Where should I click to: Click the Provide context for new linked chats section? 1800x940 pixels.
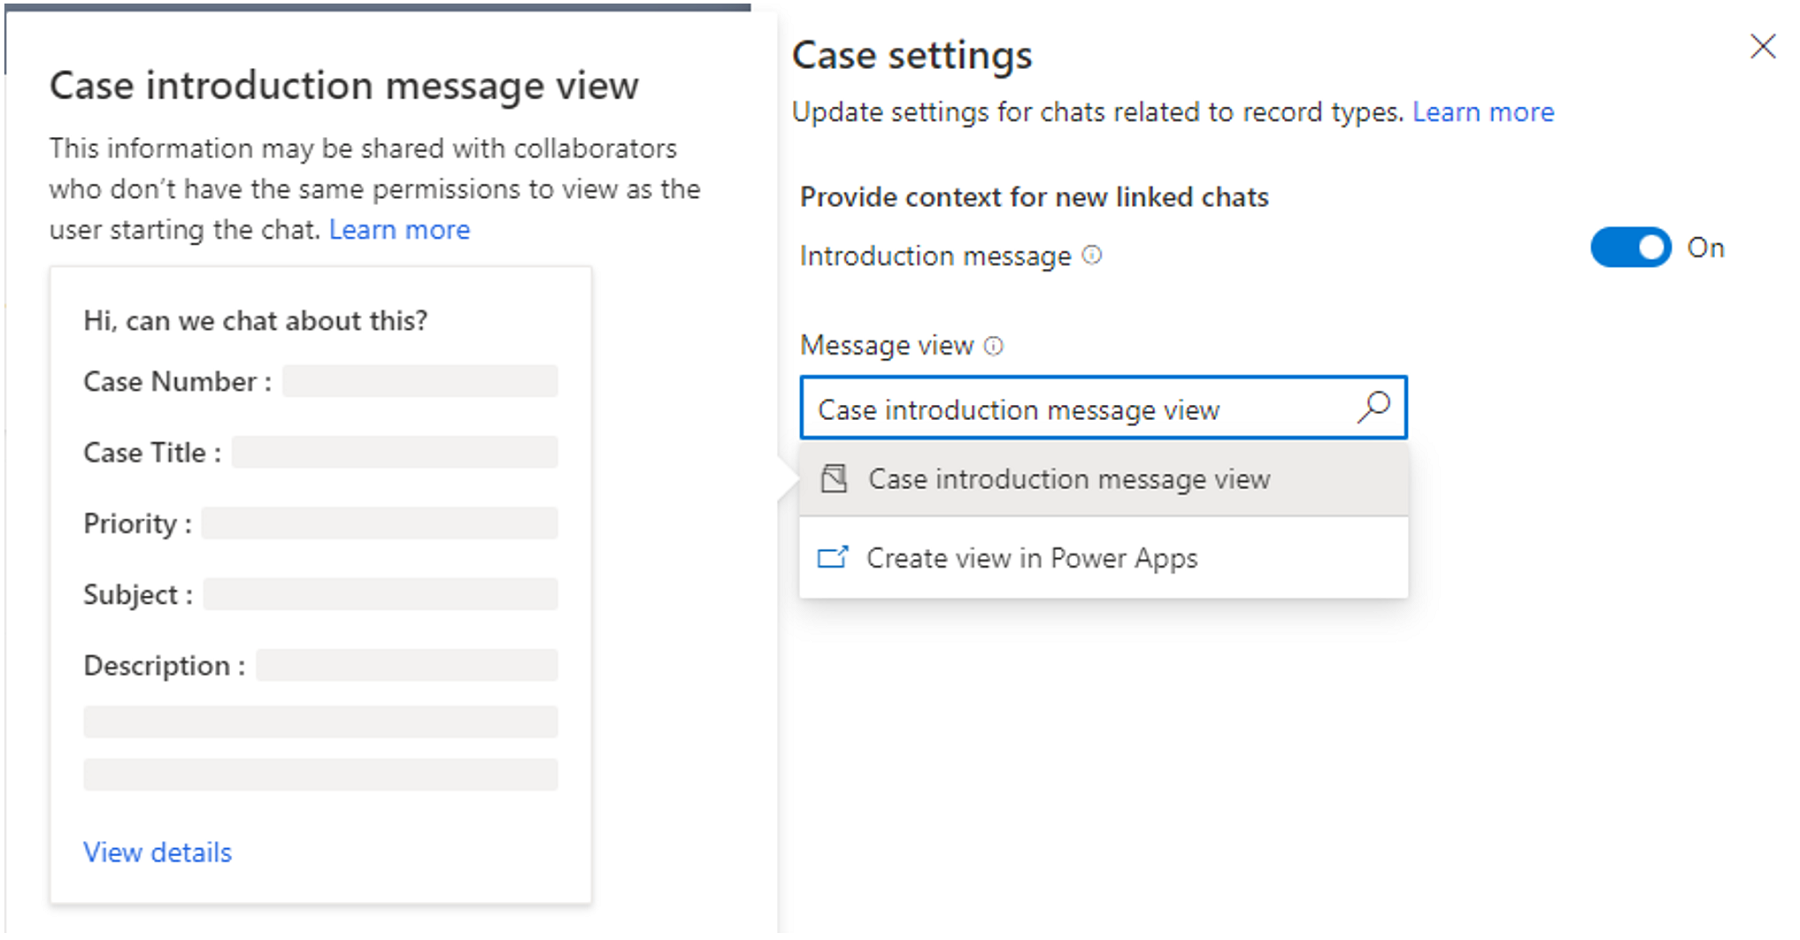point(1034,197)
